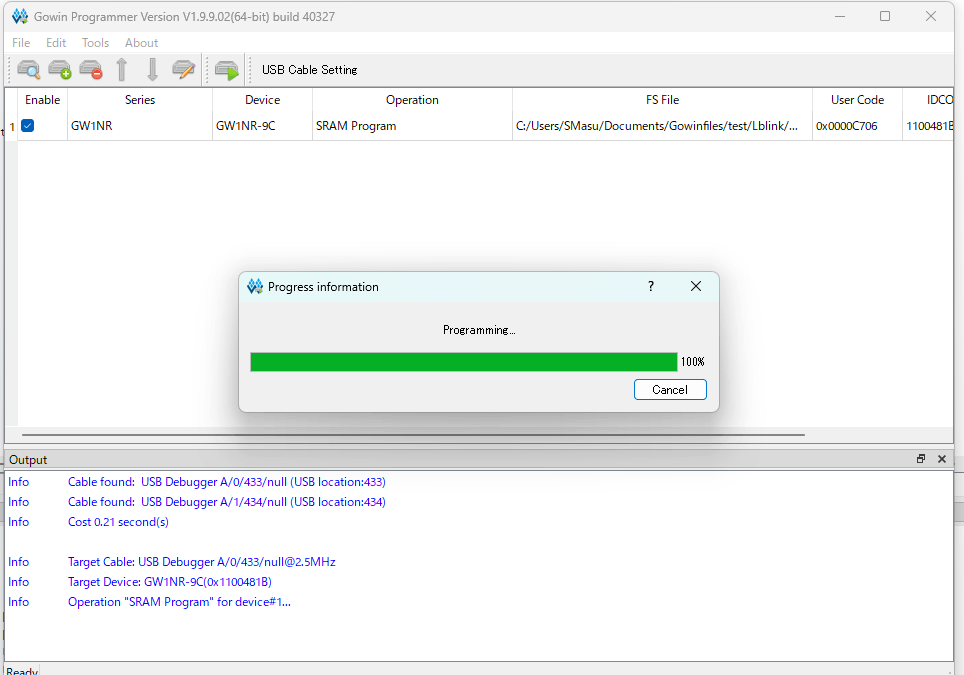Float the Output panel
The image size is (964, 675).
921,459
